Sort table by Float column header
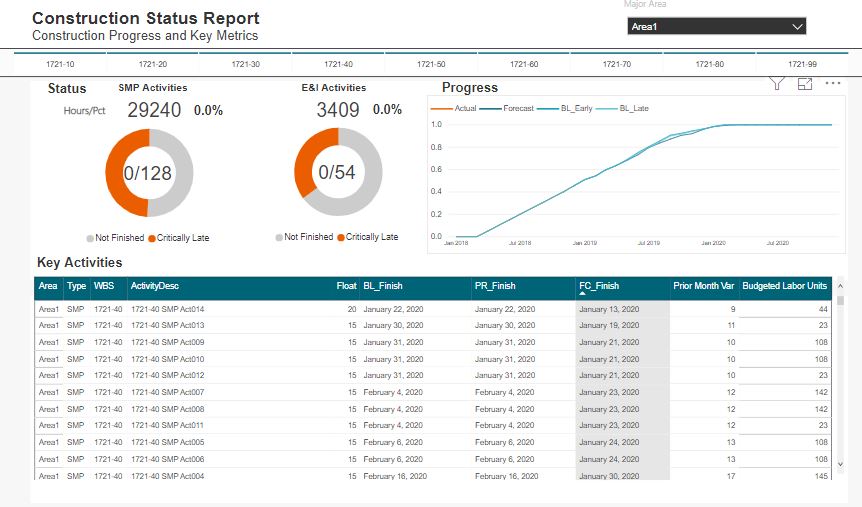 (x=346, y=286)
